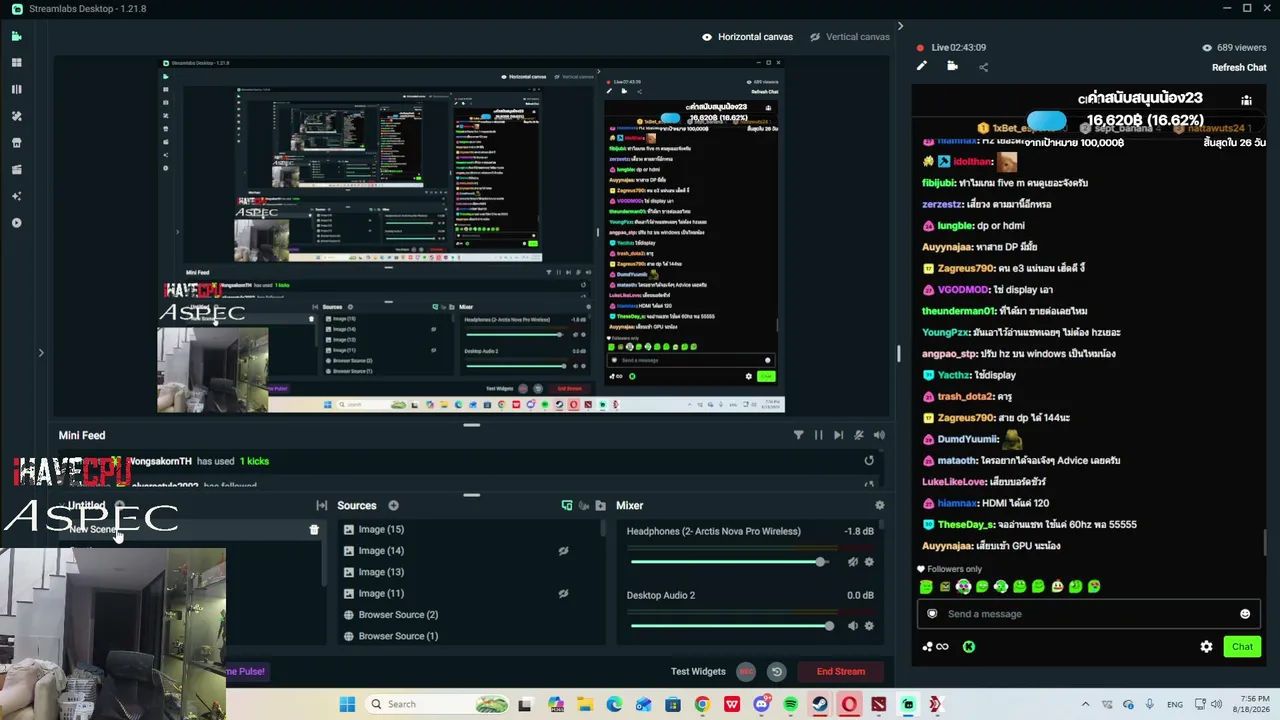Image resolution: width=1280 pixels, height=720 pixels.
Task: Open emoji picker in chat input
Action: pos(1245,614)
